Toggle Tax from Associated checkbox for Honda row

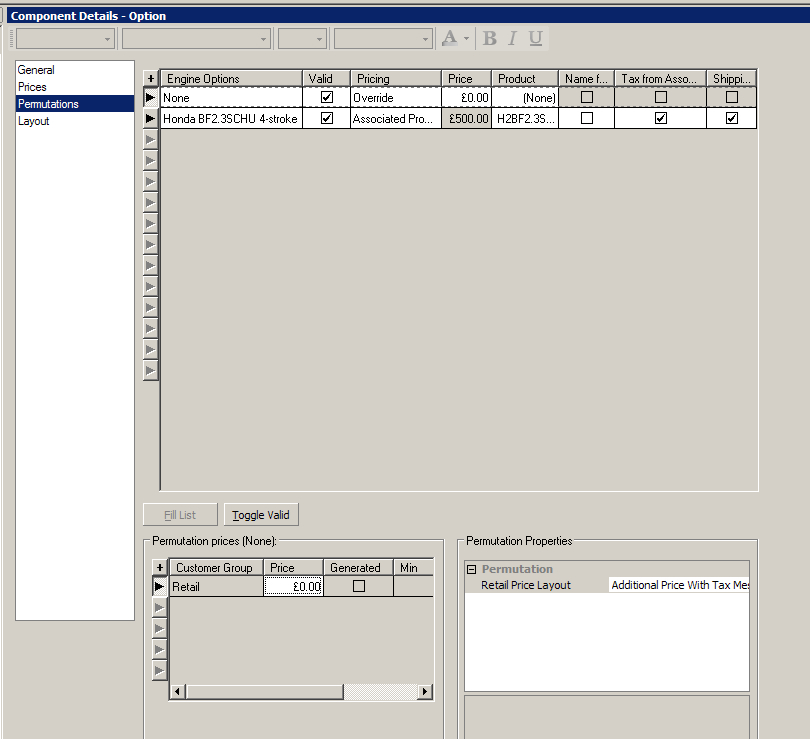(660, 118)
